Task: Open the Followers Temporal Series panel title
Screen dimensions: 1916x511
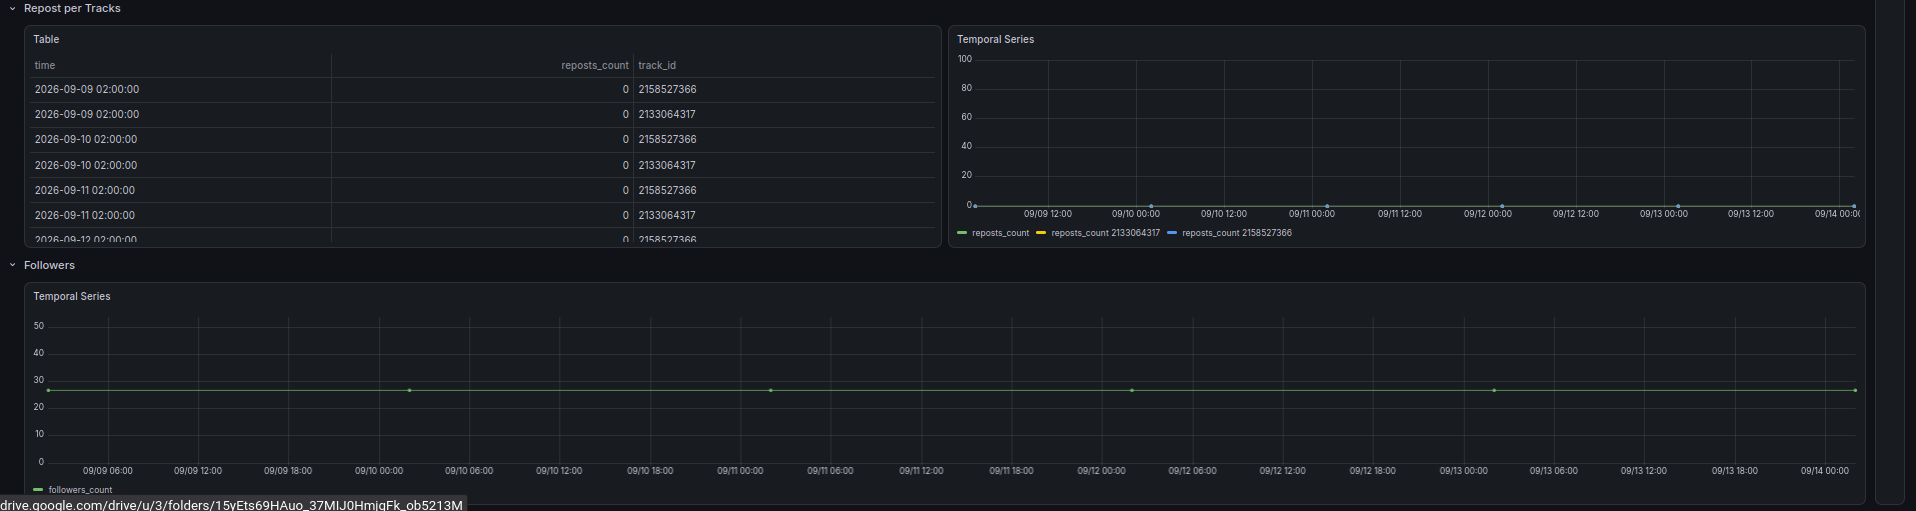Action: click(x=72, y=296)
